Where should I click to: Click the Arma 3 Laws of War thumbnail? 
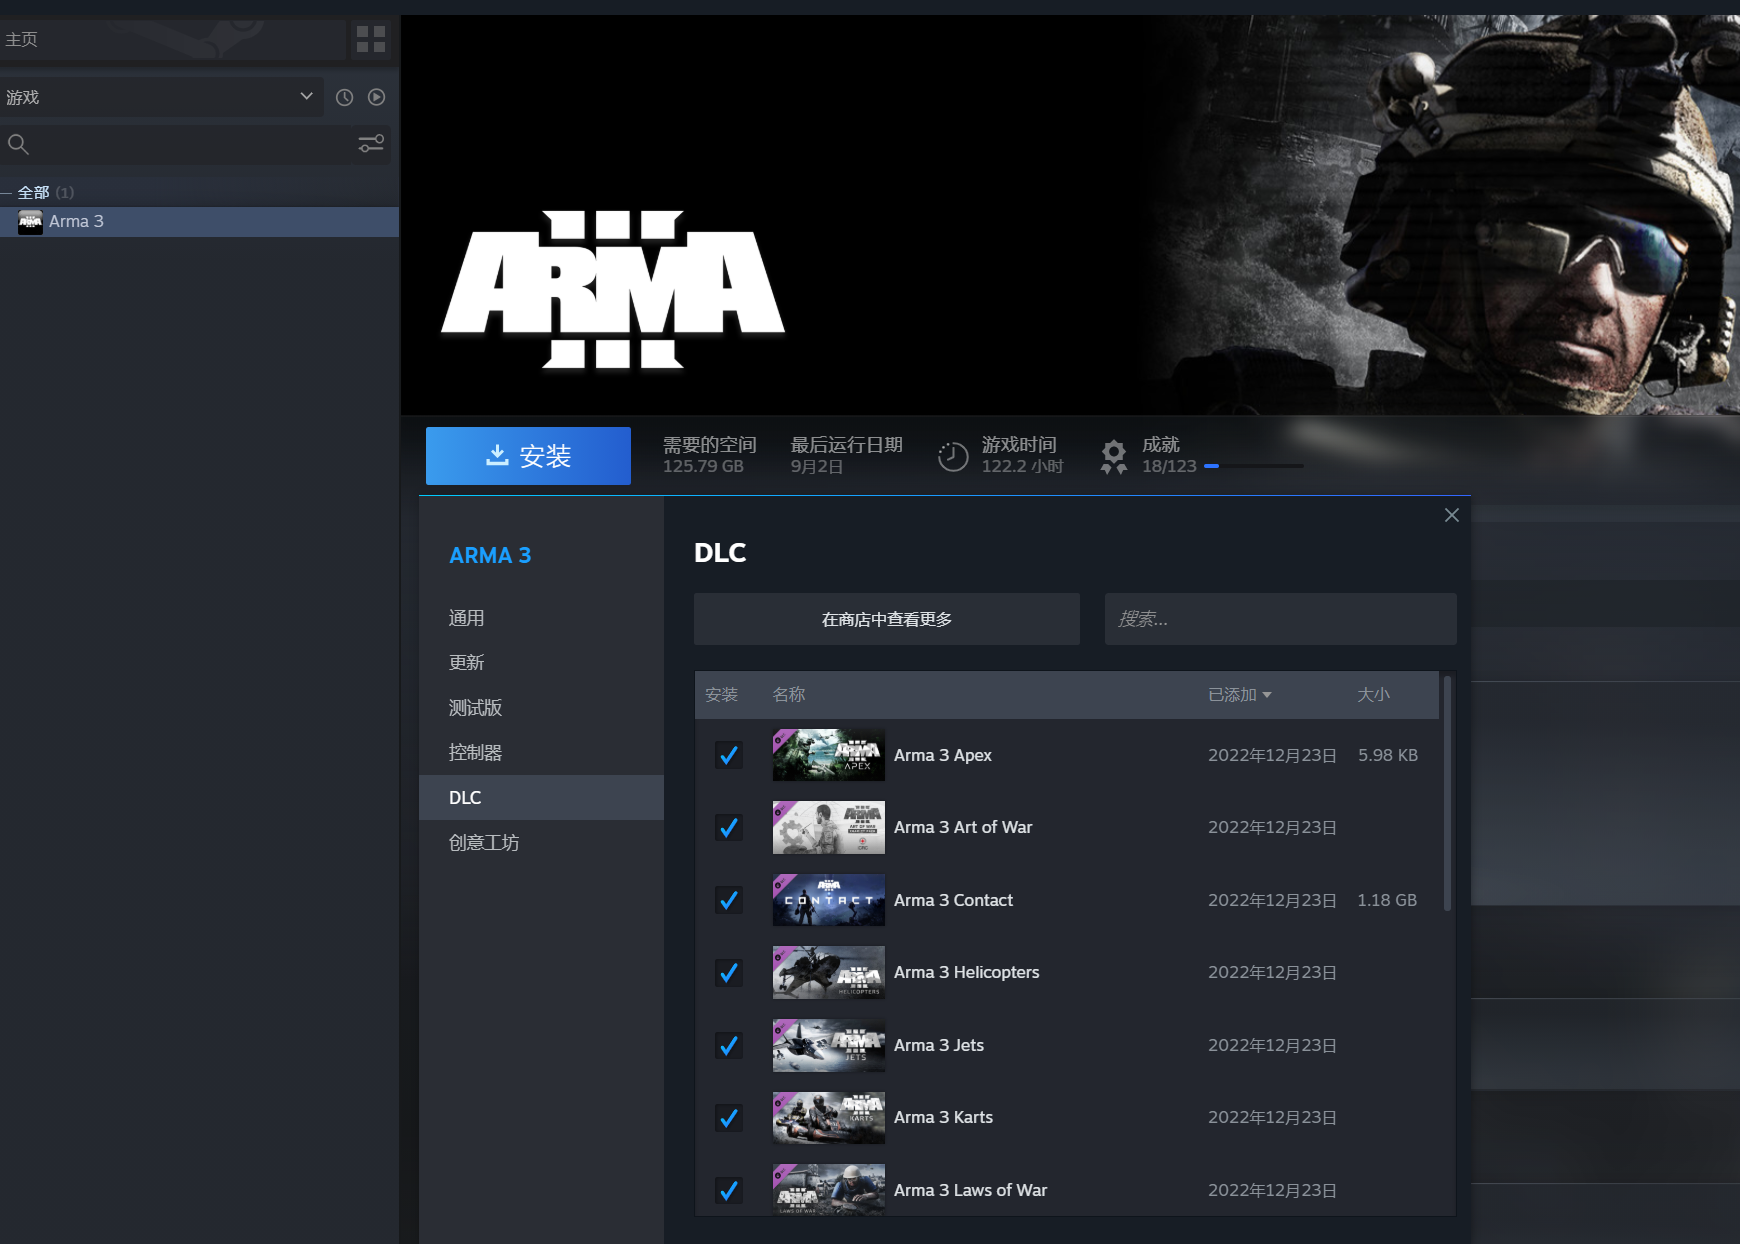click(829, 1190)
